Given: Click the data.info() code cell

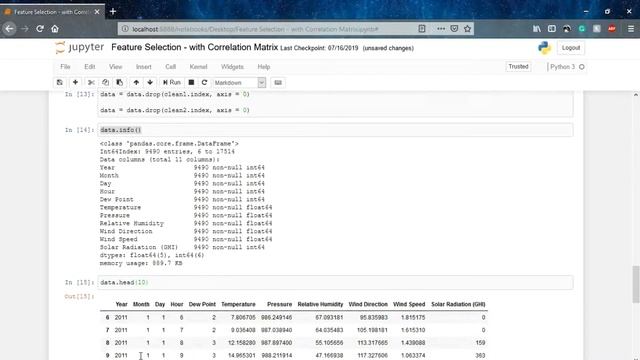Looking at the screenshot, I should [335, 130].
